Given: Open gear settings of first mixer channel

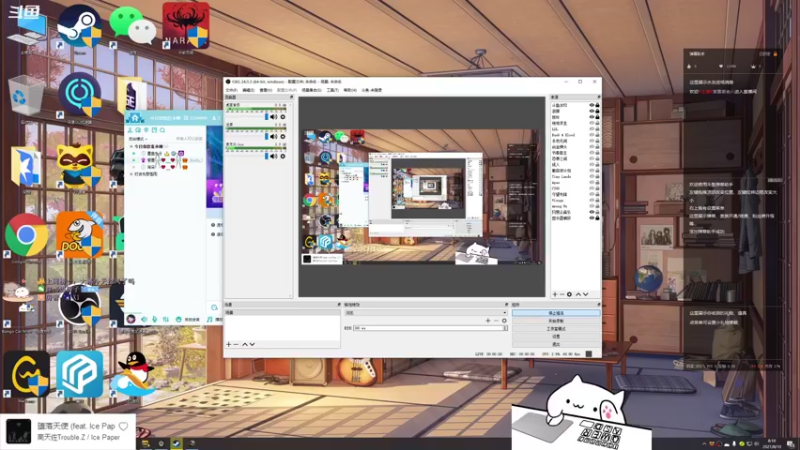Looking at the screenshot, I should pyautogui.click(x=283, y=117).
